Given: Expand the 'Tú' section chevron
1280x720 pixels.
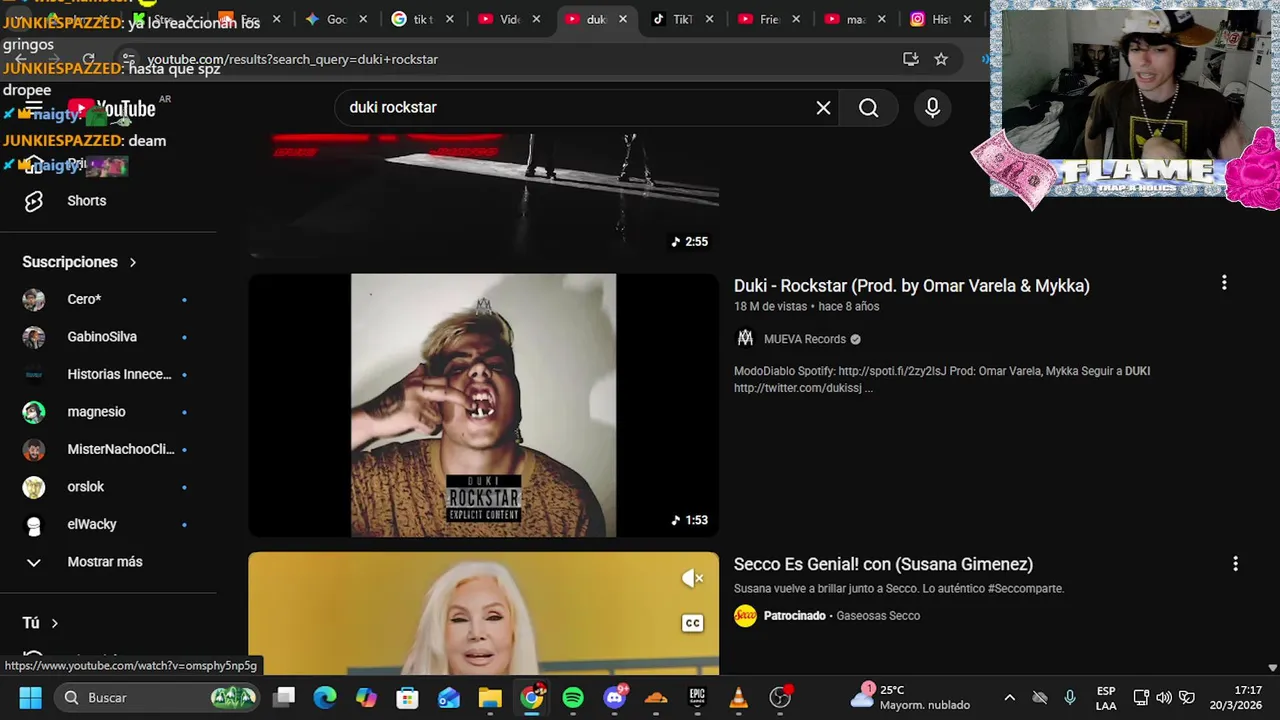Looking at the screenshot, I should point(54,623).
